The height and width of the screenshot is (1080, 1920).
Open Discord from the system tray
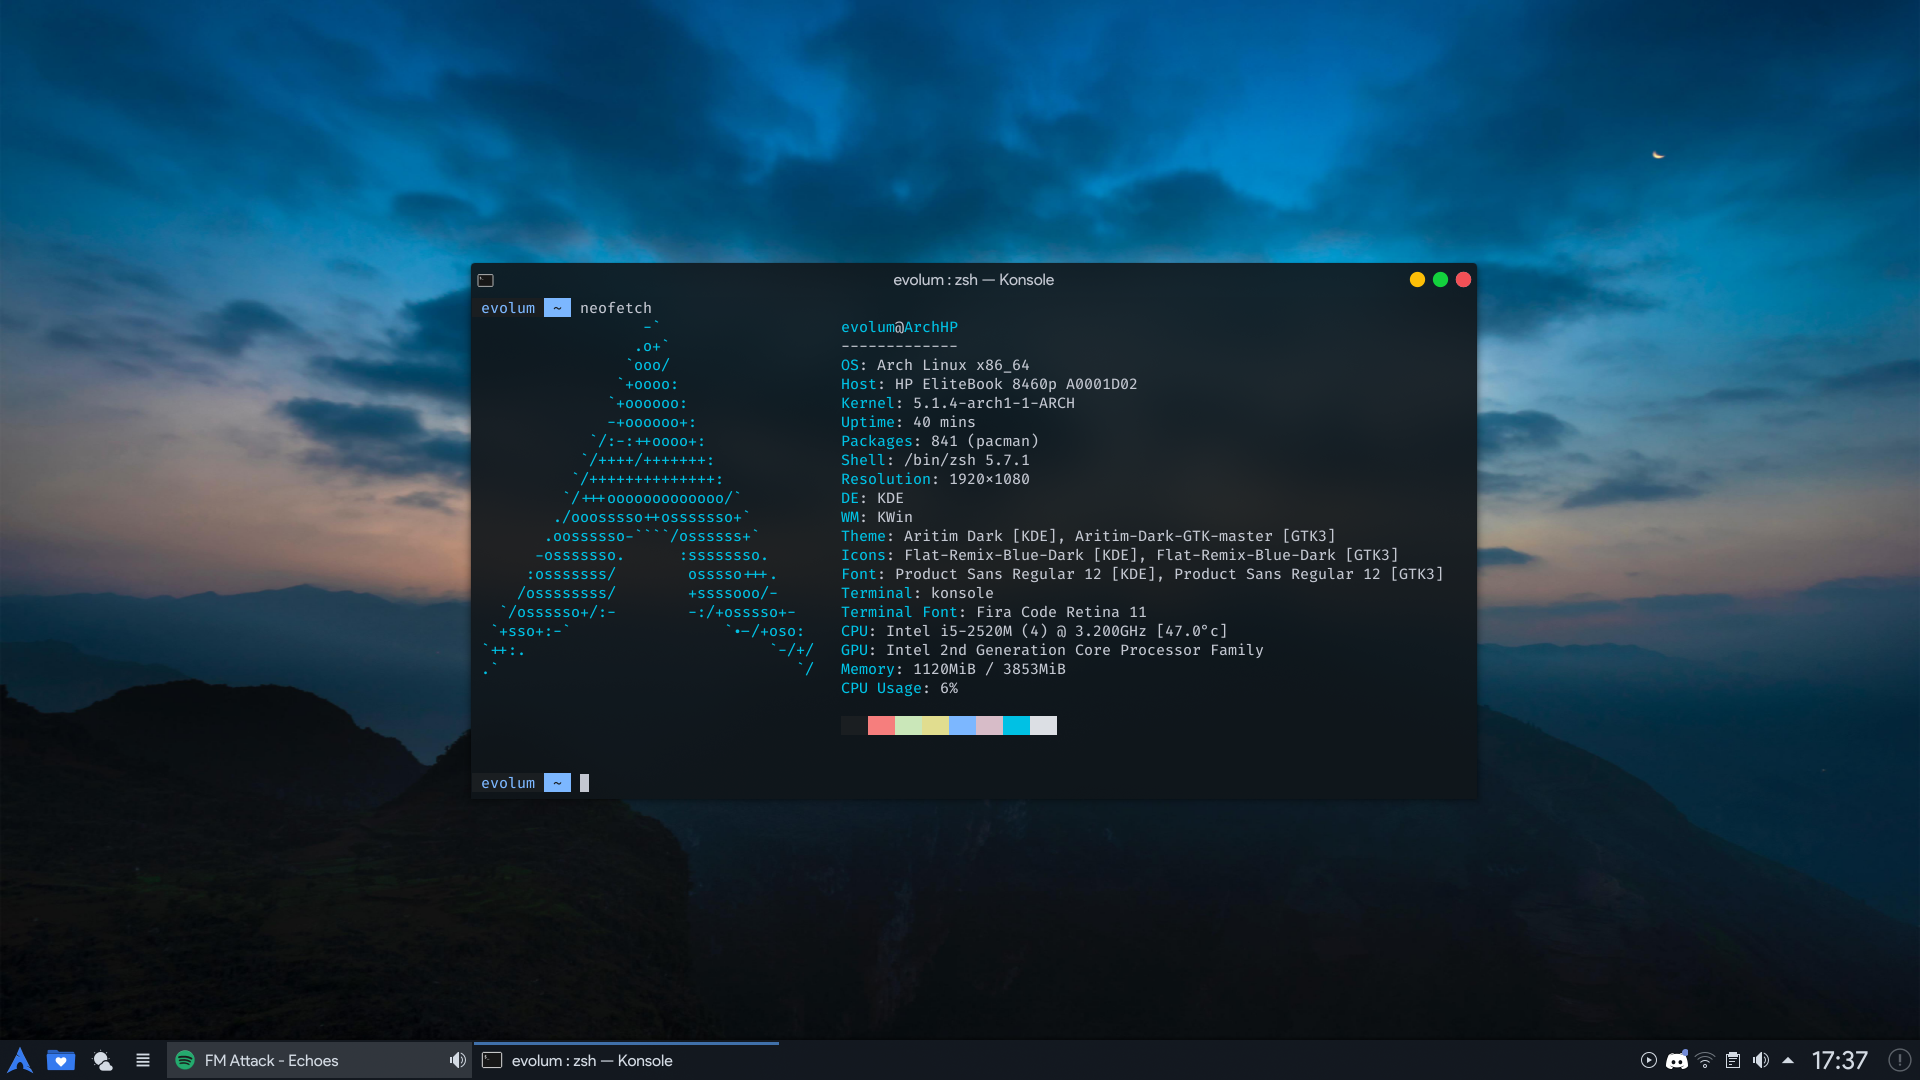point(1677,1060)
